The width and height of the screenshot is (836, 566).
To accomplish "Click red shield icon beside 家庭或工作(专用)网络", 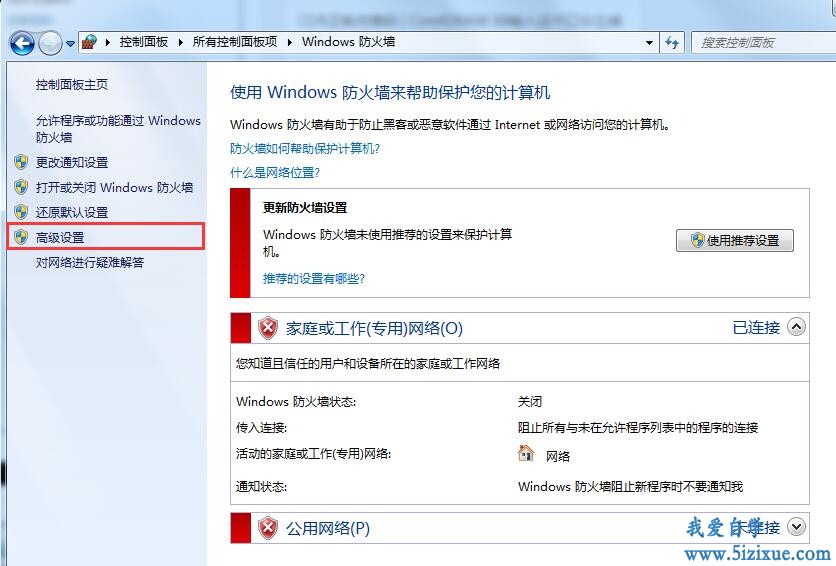I will (x=268, y=328).
